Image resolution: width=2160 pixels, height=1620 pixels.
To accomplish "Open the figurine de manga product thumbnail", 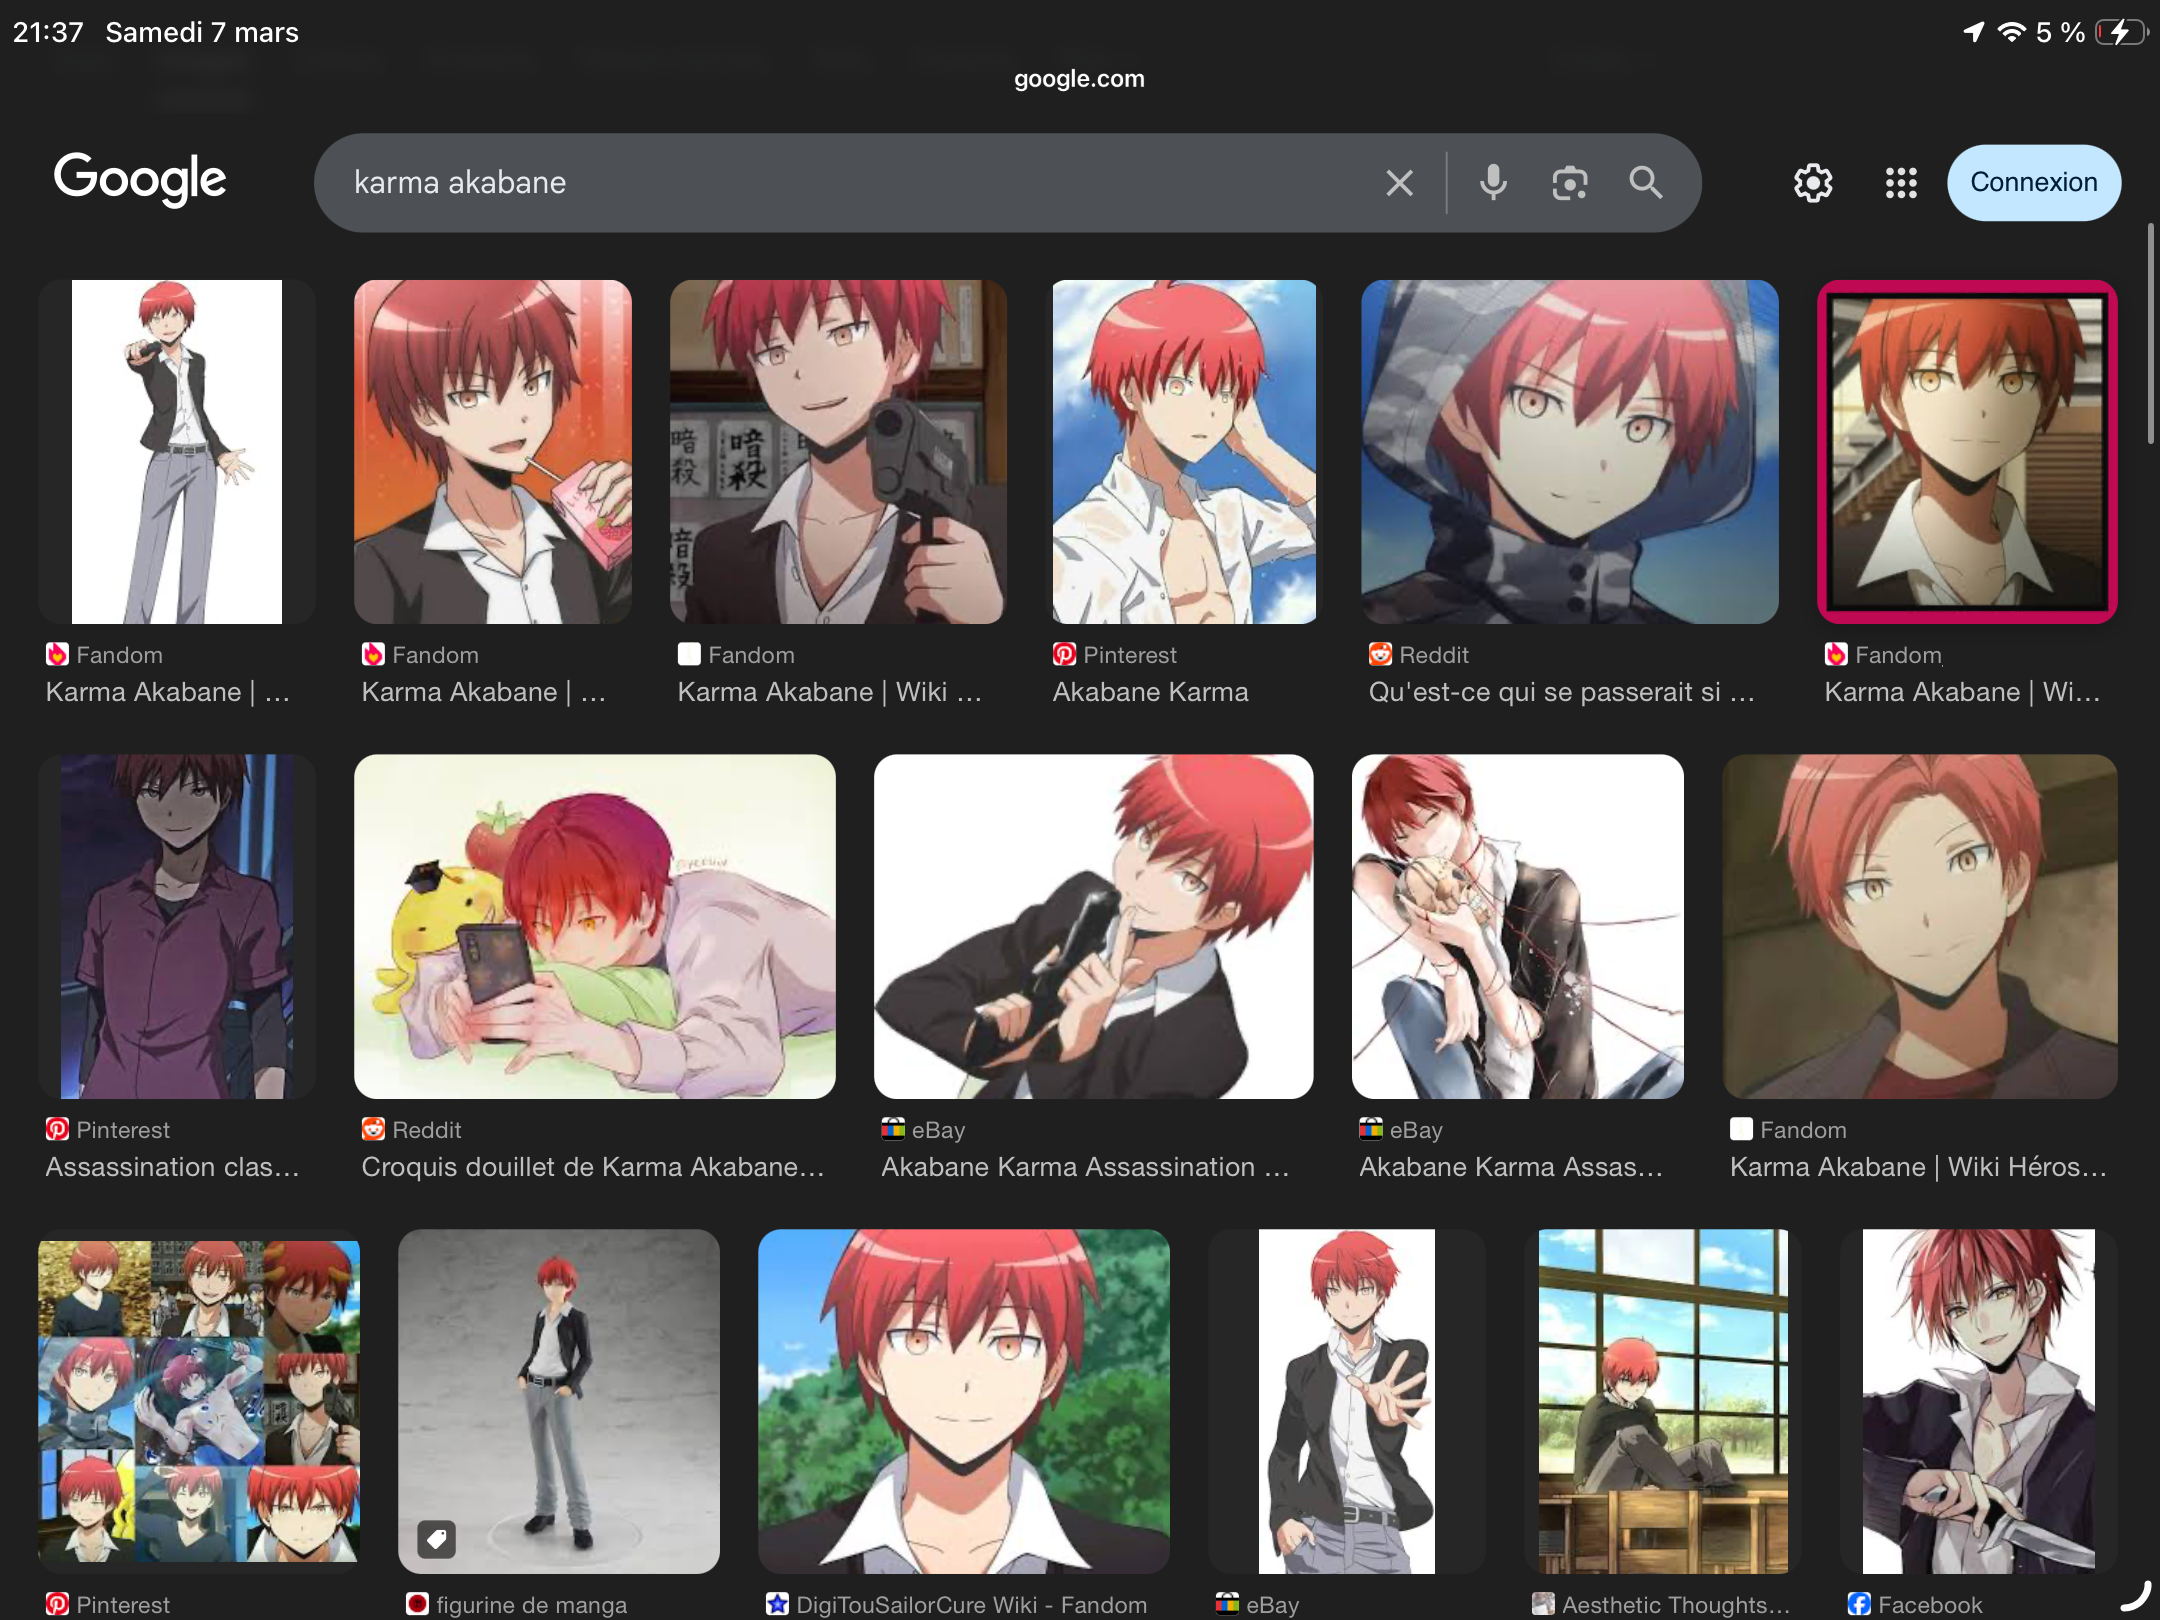I will [x=558, y=1400].
